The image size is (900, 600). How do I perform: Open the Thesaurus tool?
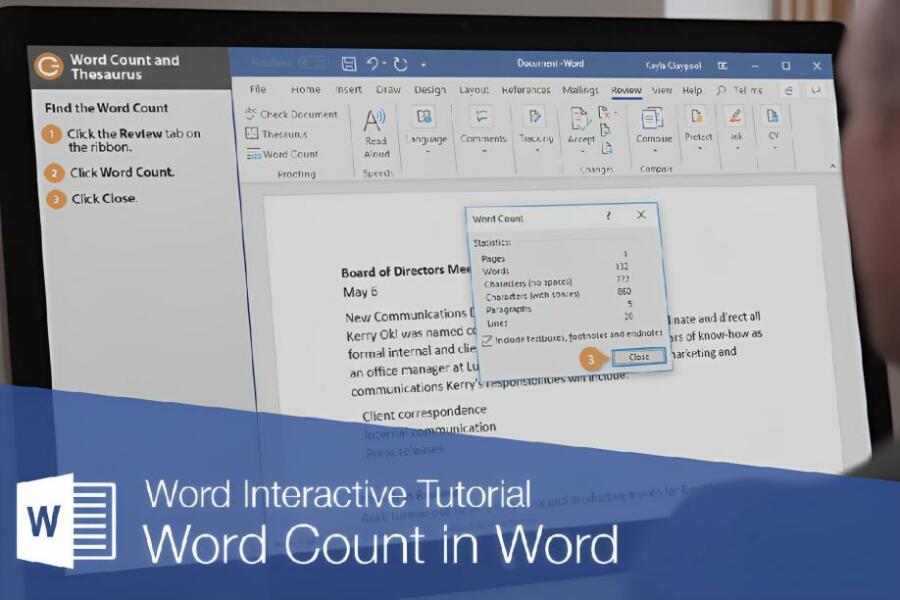click(277, 134)
